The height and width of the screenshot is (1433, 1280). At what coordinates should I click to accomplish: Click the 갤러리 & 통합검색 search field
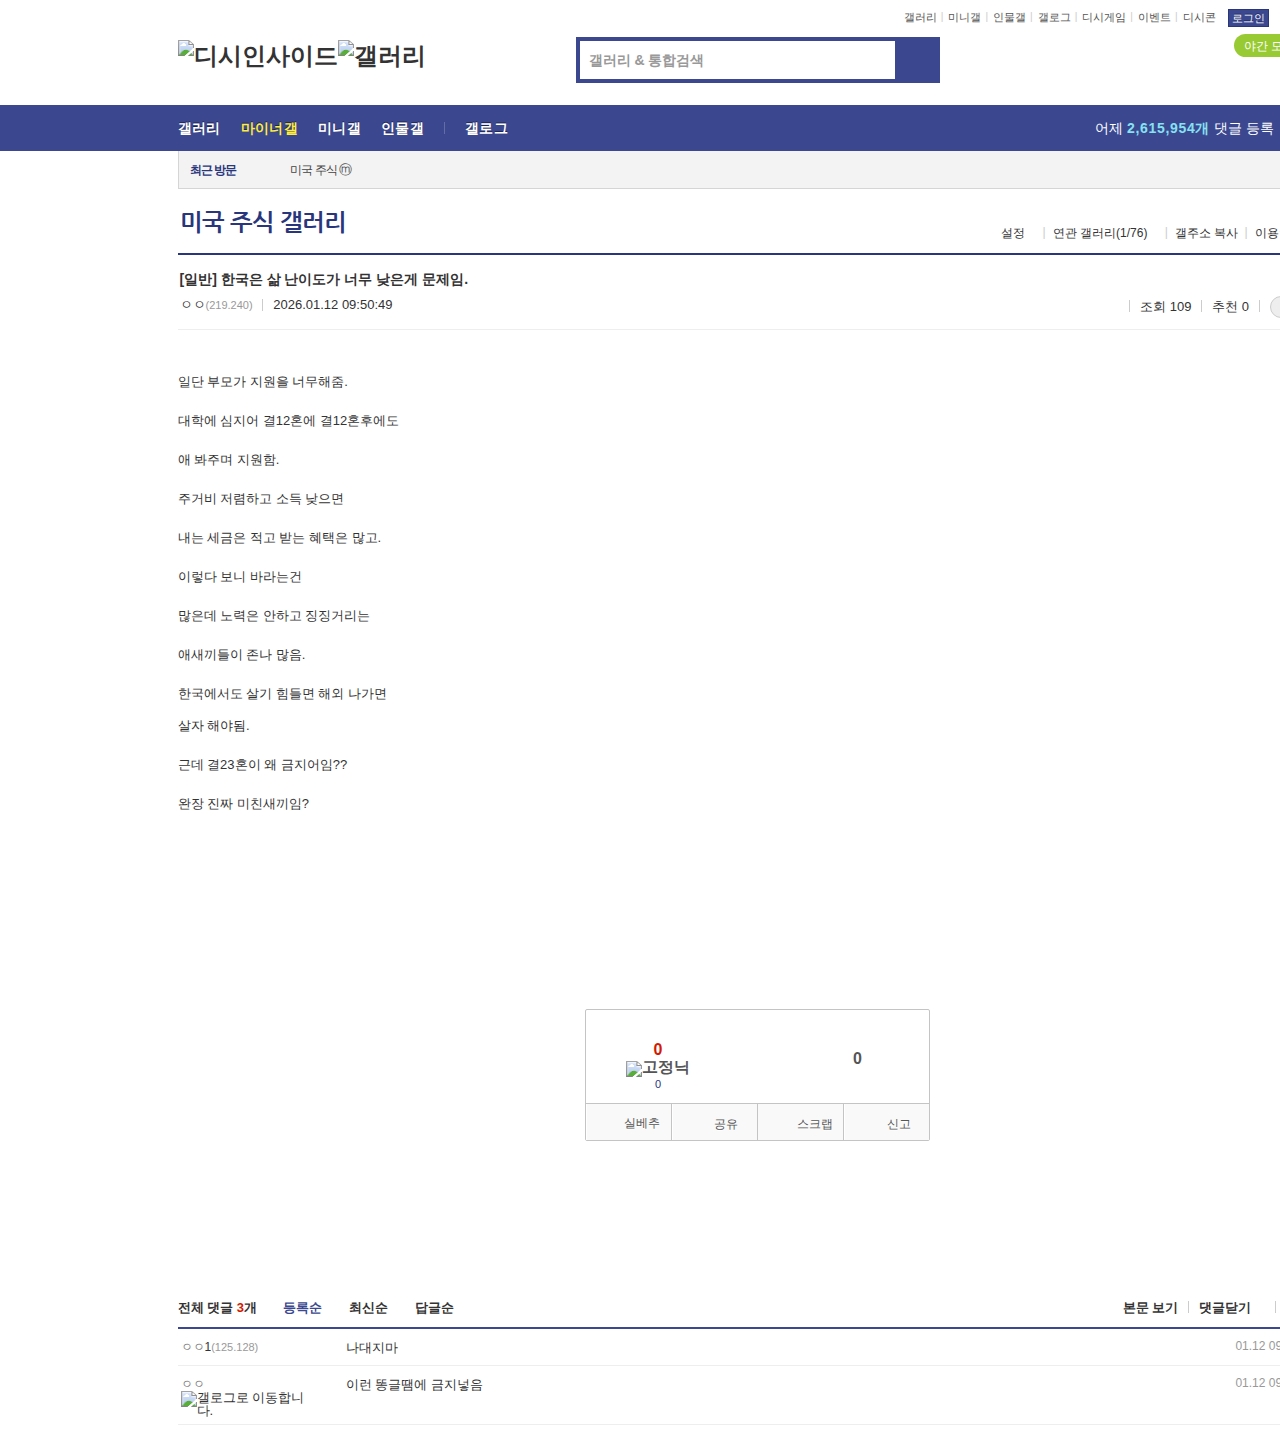(x=737, y=60)
